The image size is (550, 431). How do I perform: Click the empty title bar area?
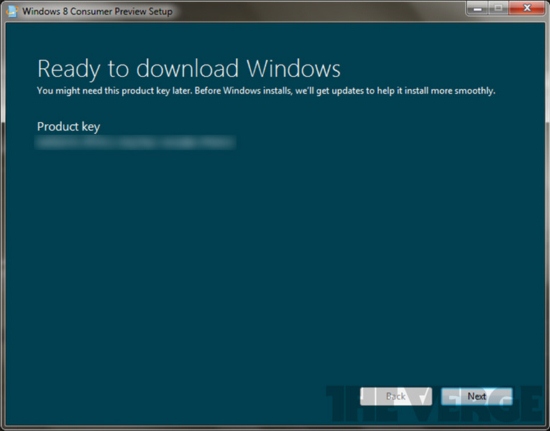316,11
